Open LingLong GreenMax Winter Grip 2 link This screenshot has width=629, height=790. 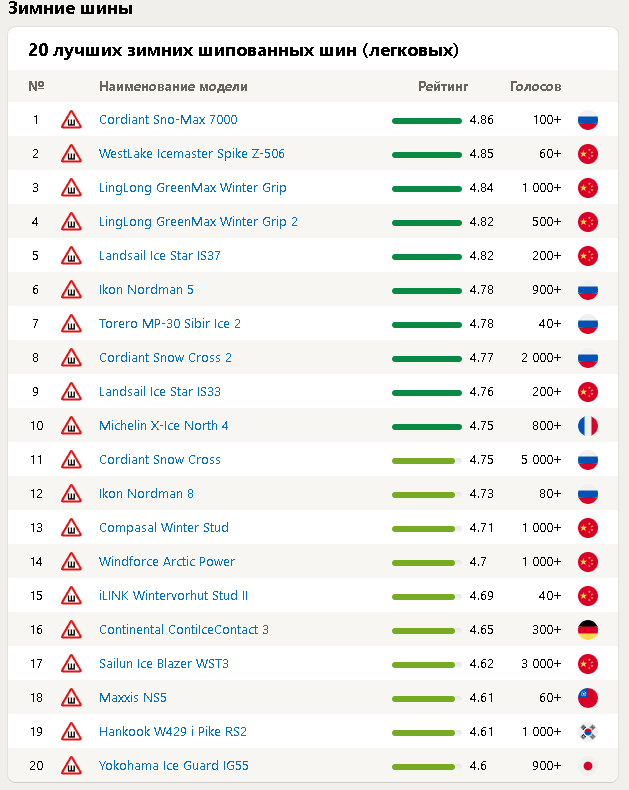(x=198, y=222)
